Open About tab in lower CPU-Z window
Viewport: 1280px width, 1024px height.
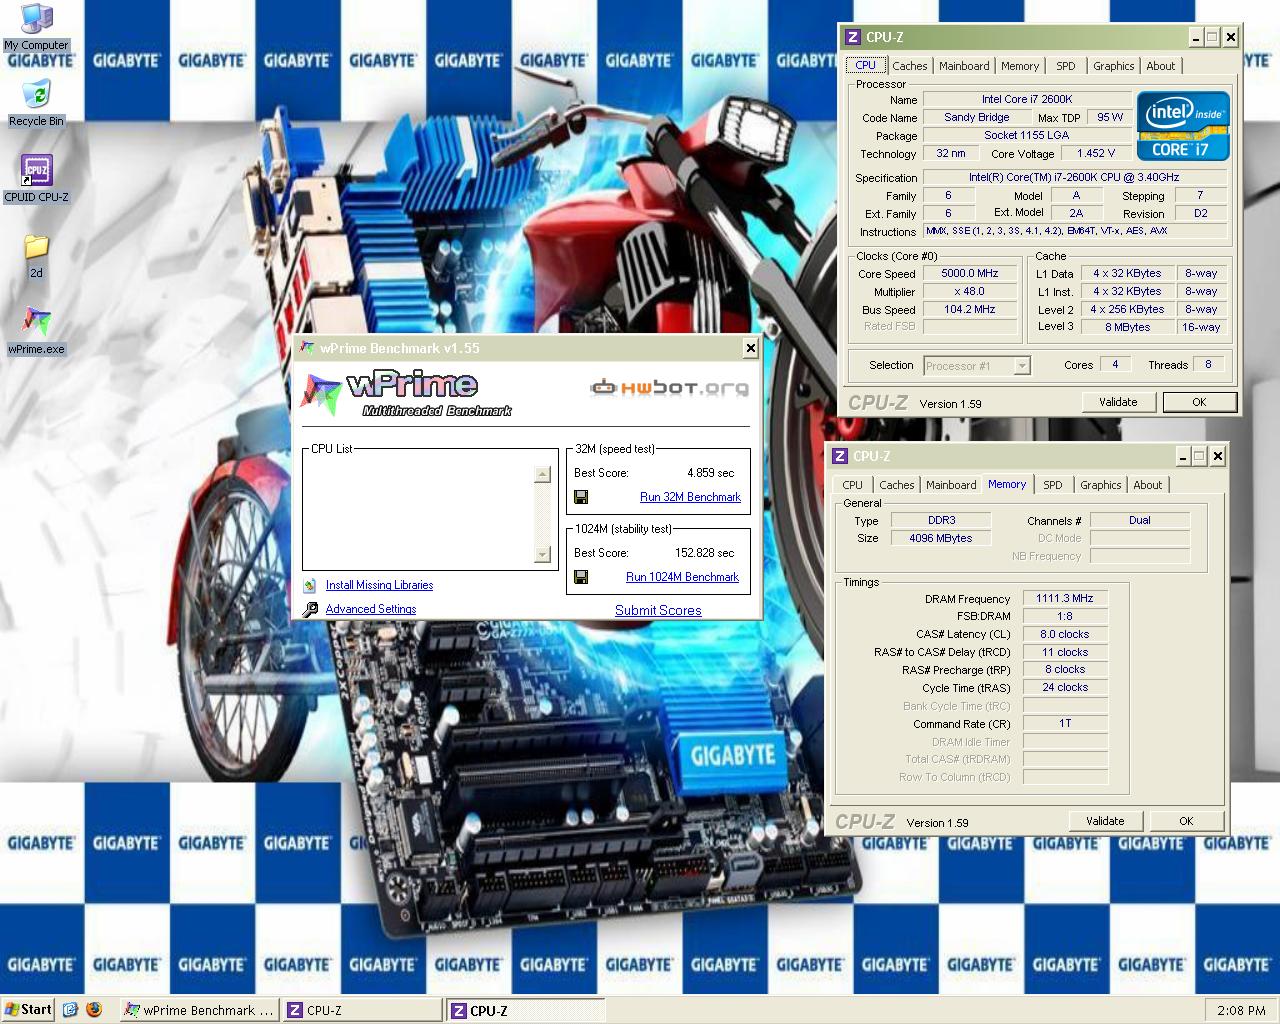(x=1148, y=485)
